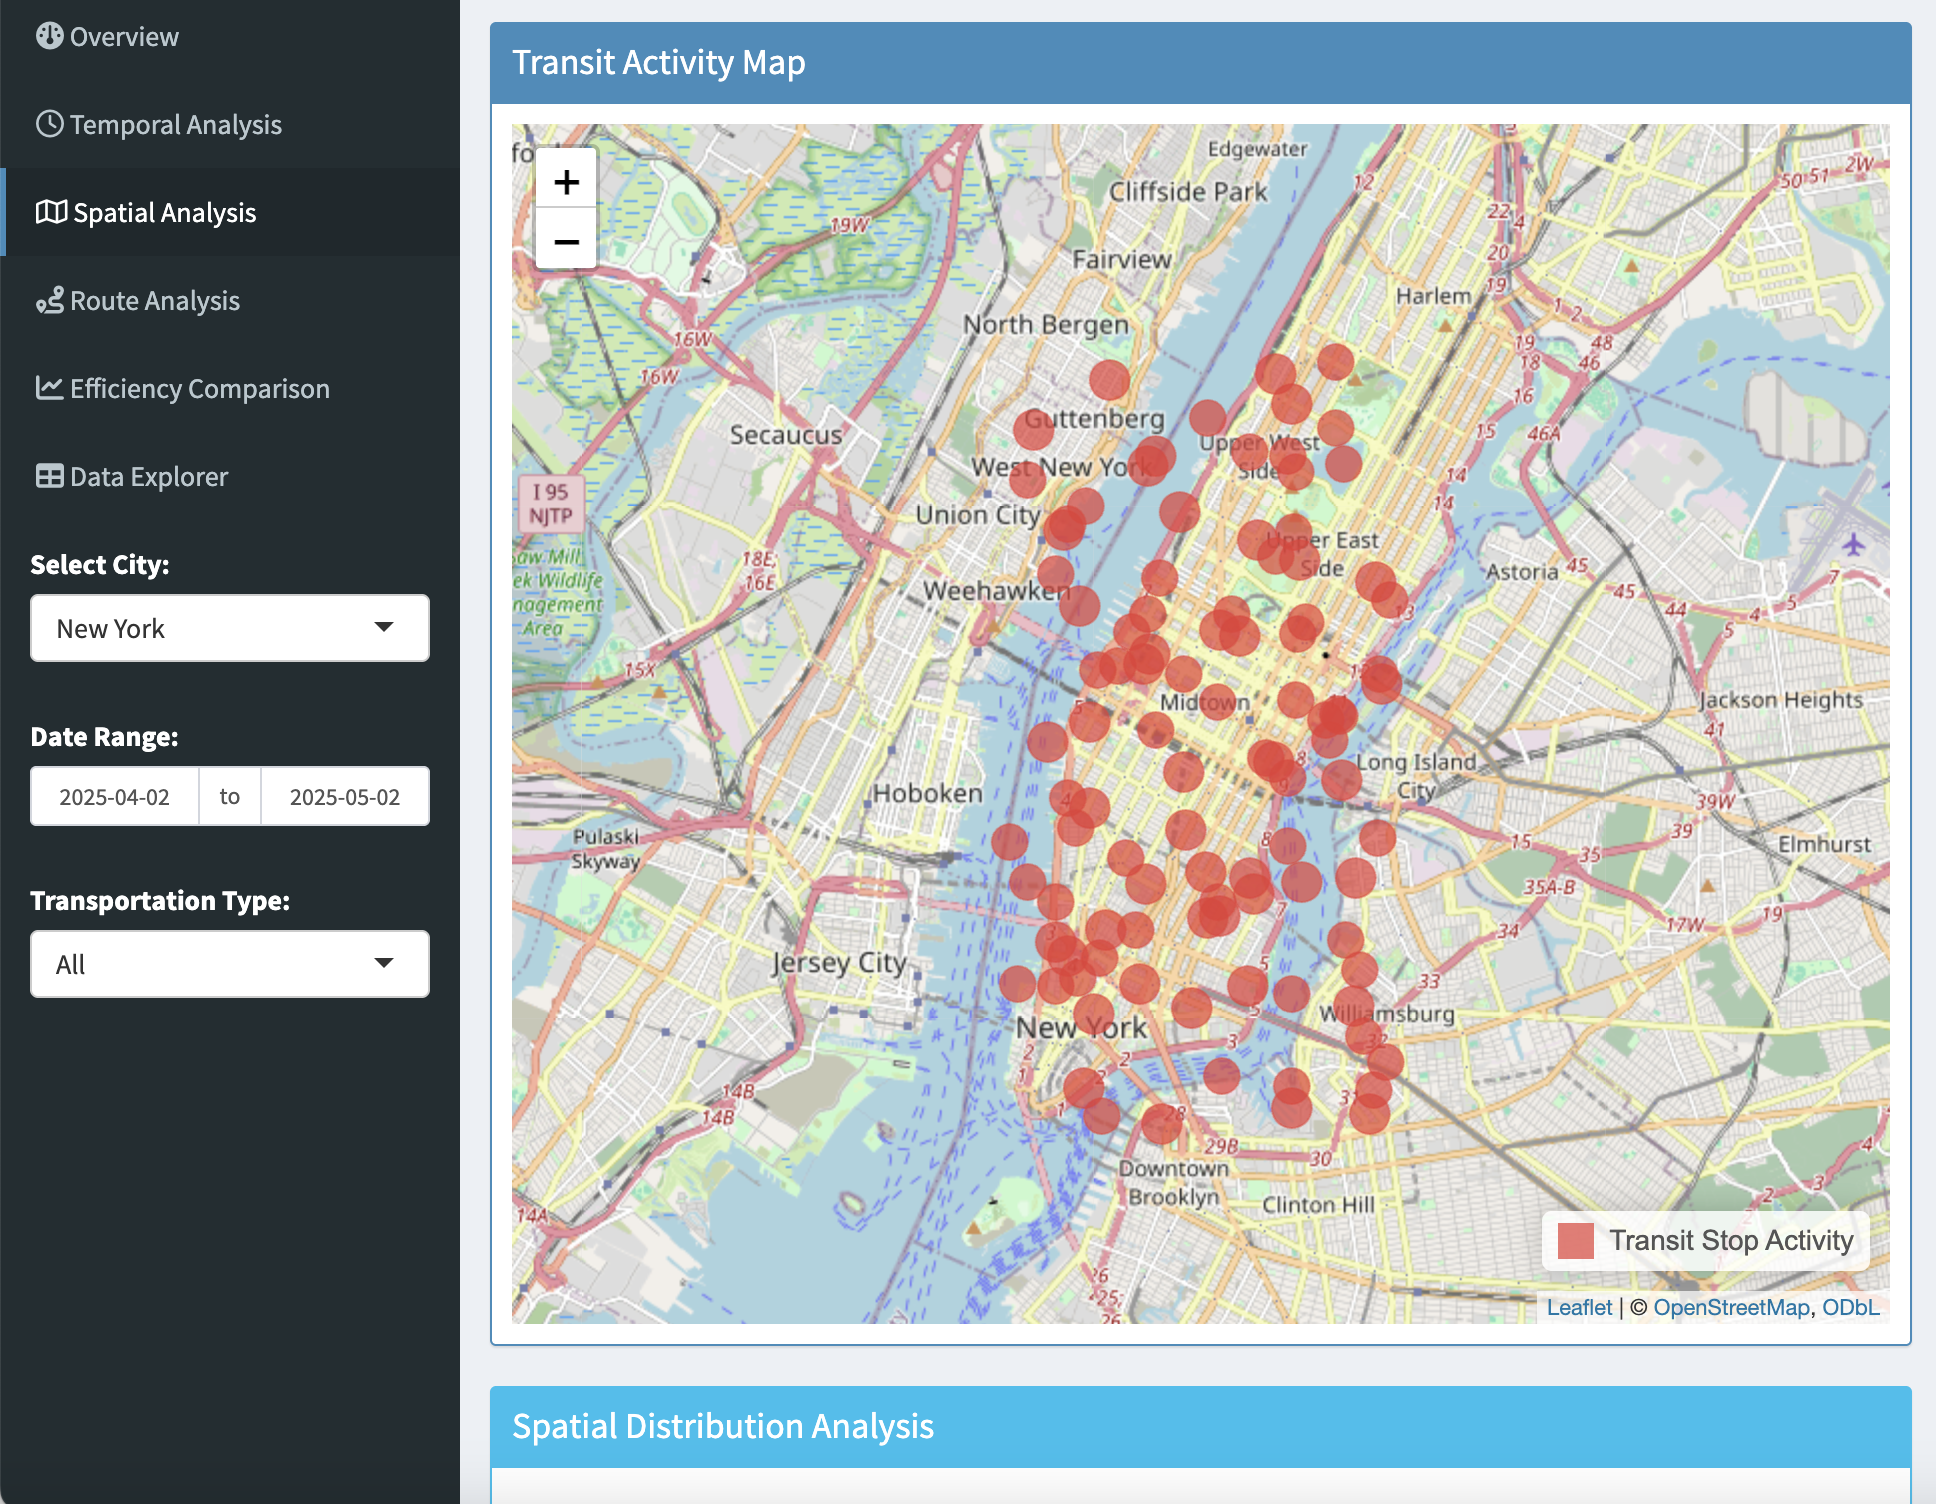The height and width of the screenshot is (1504, 1936).
Task: Click the Temporal Analysis clock icon
Action: 49,124
